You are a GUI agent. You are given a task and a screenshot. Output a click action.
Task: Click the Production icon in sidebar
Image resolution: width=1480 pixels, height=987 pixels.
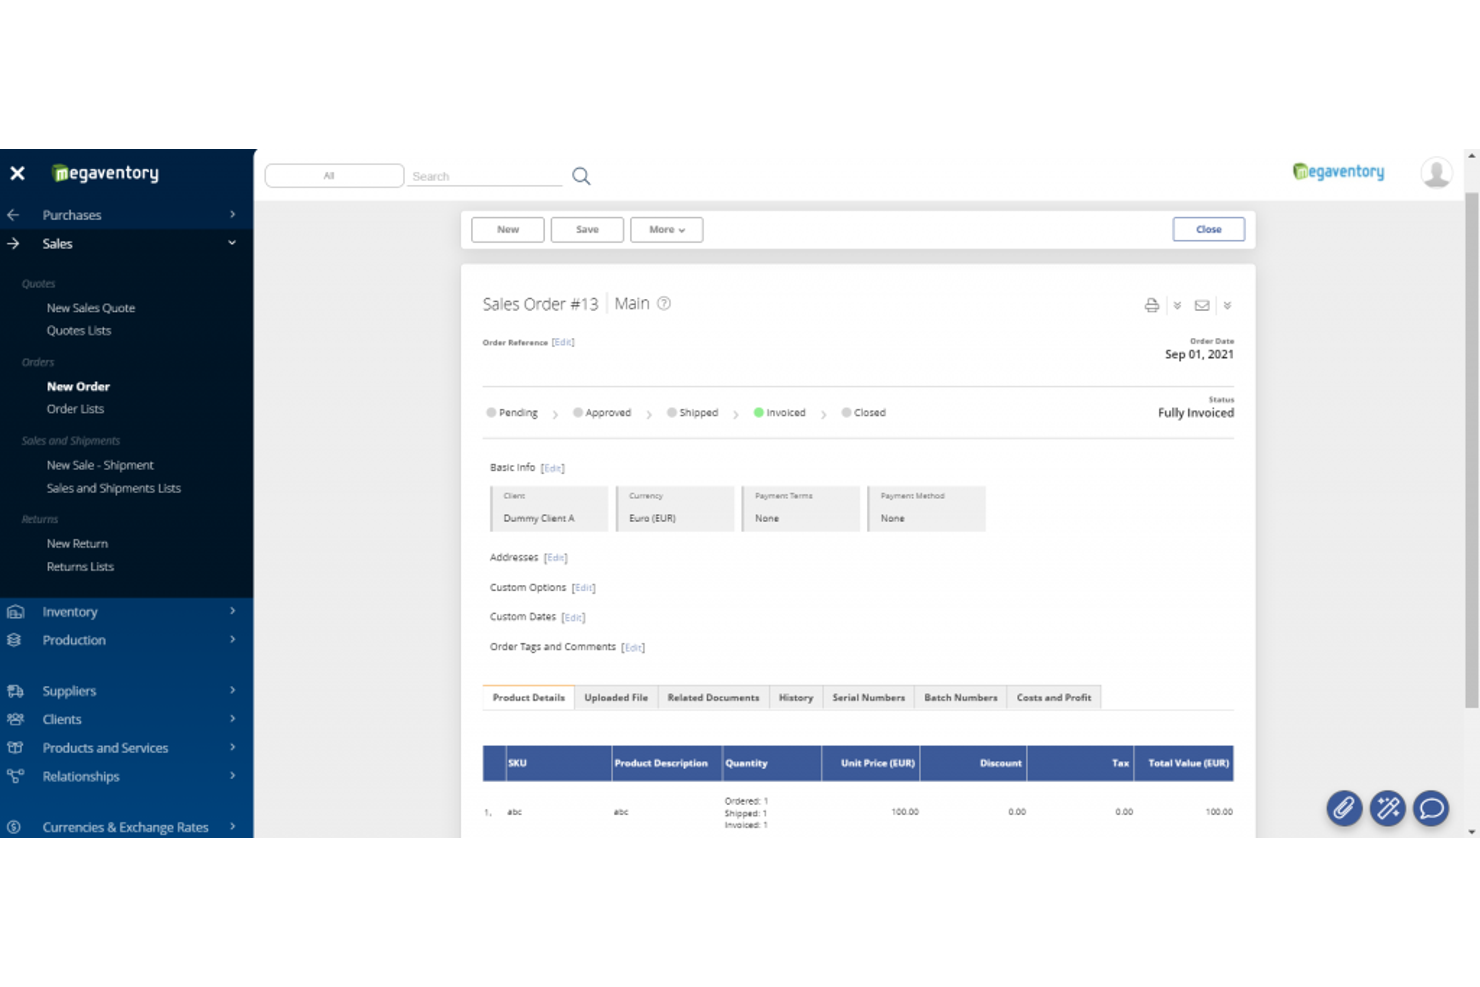[14, 640]
